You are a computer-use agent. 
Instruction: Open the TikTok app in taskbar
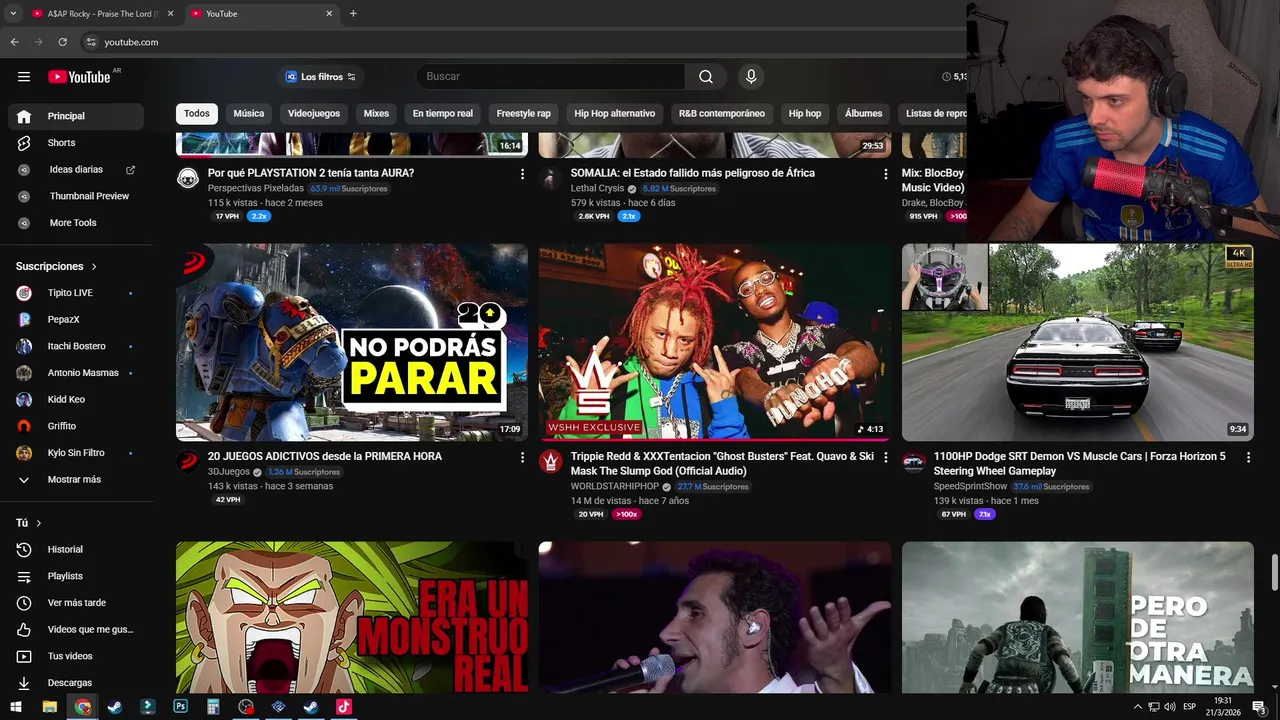[344, 707]
